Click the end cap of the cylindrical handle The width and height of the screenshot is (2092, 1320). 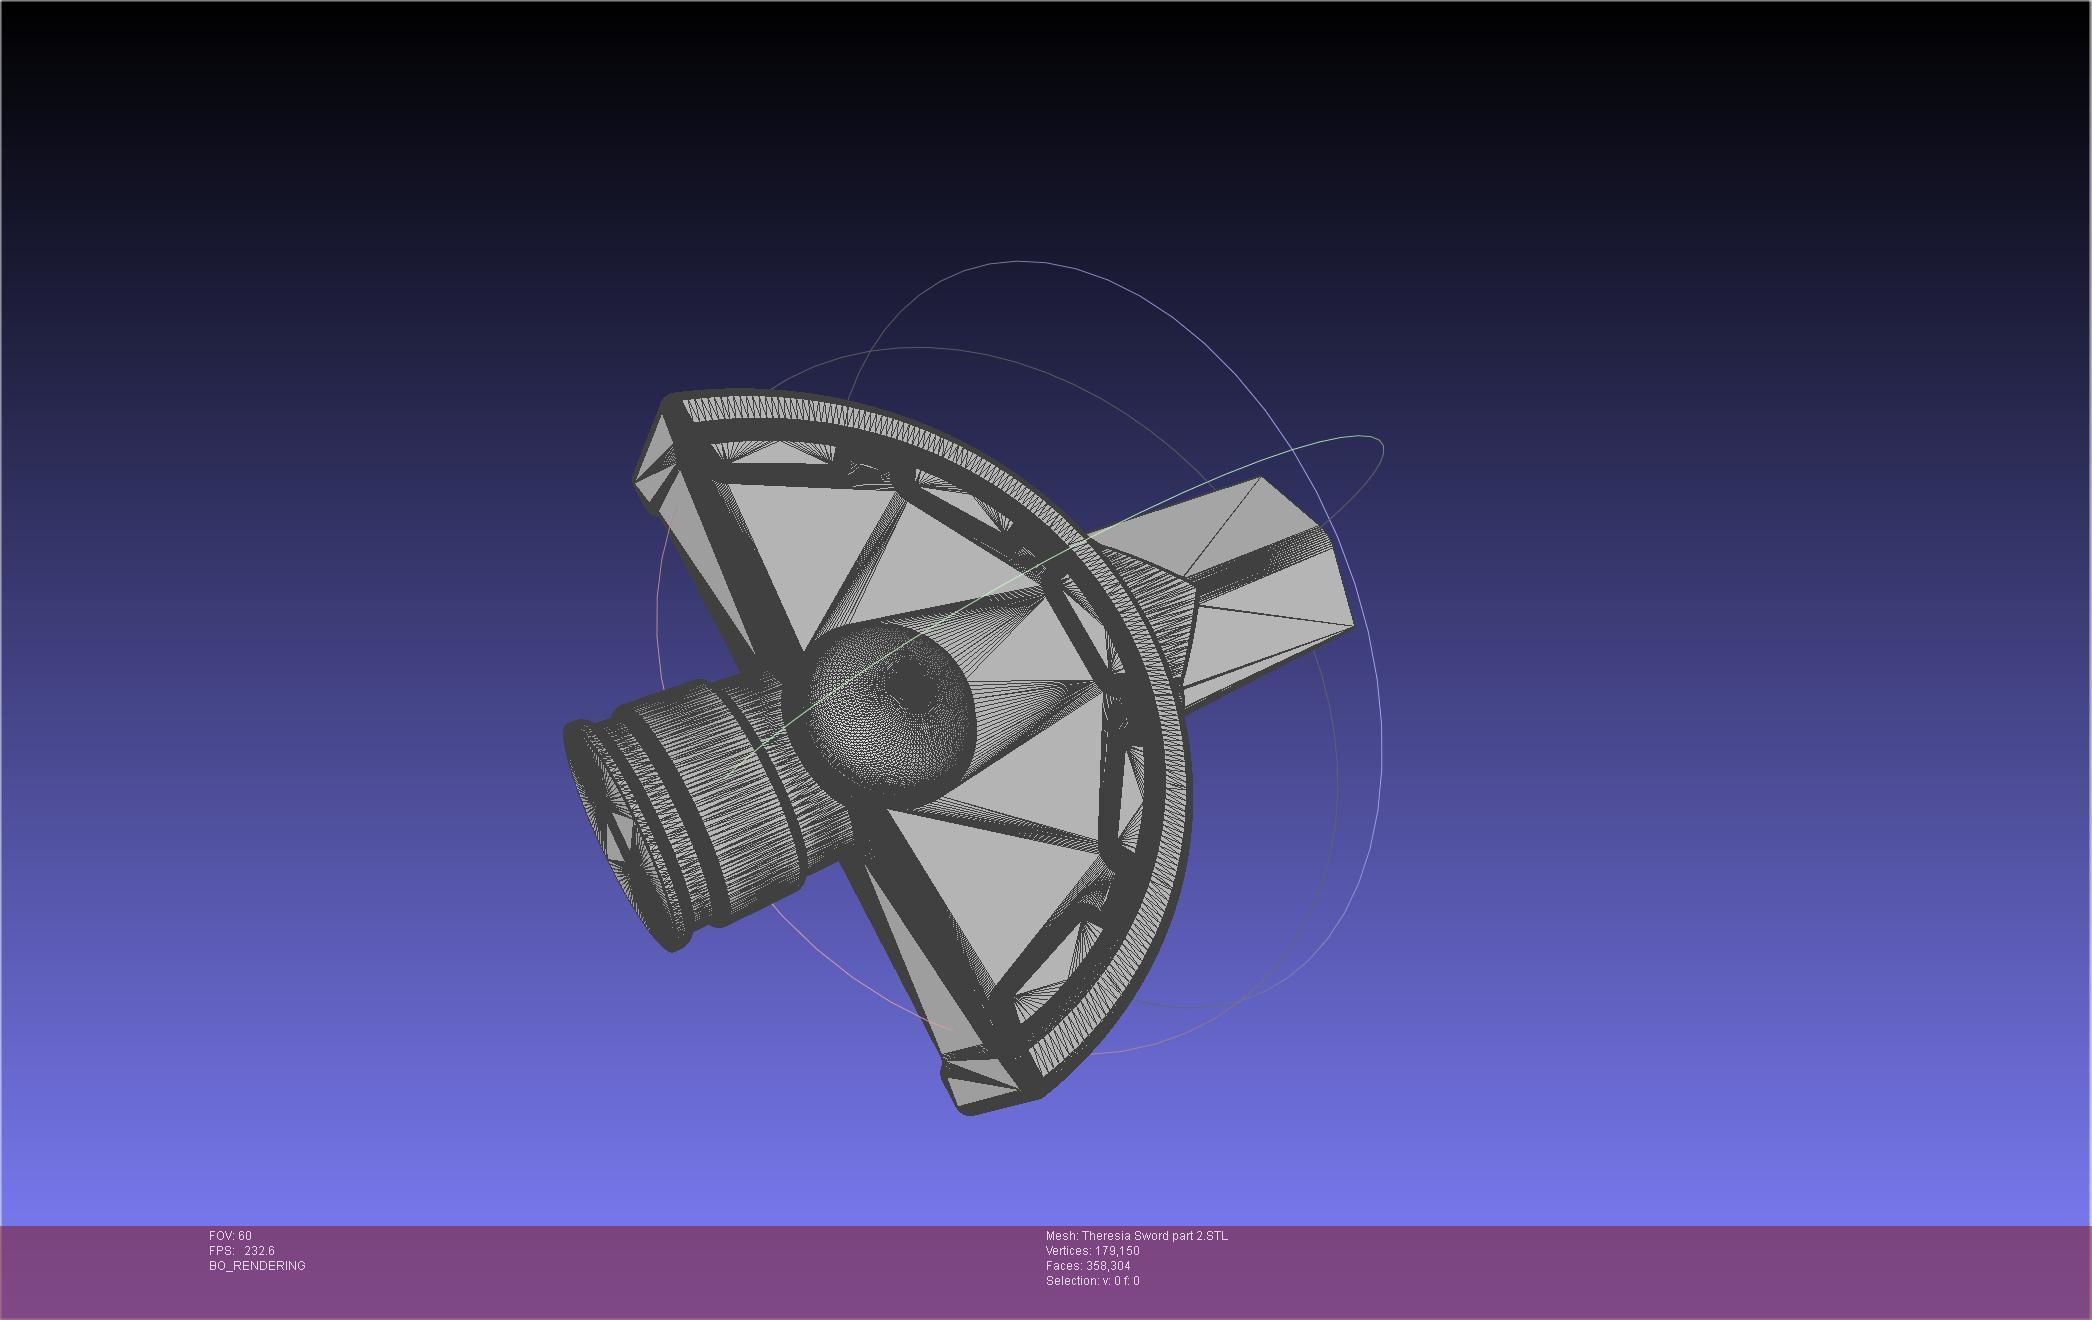click(x=615, y=835)
